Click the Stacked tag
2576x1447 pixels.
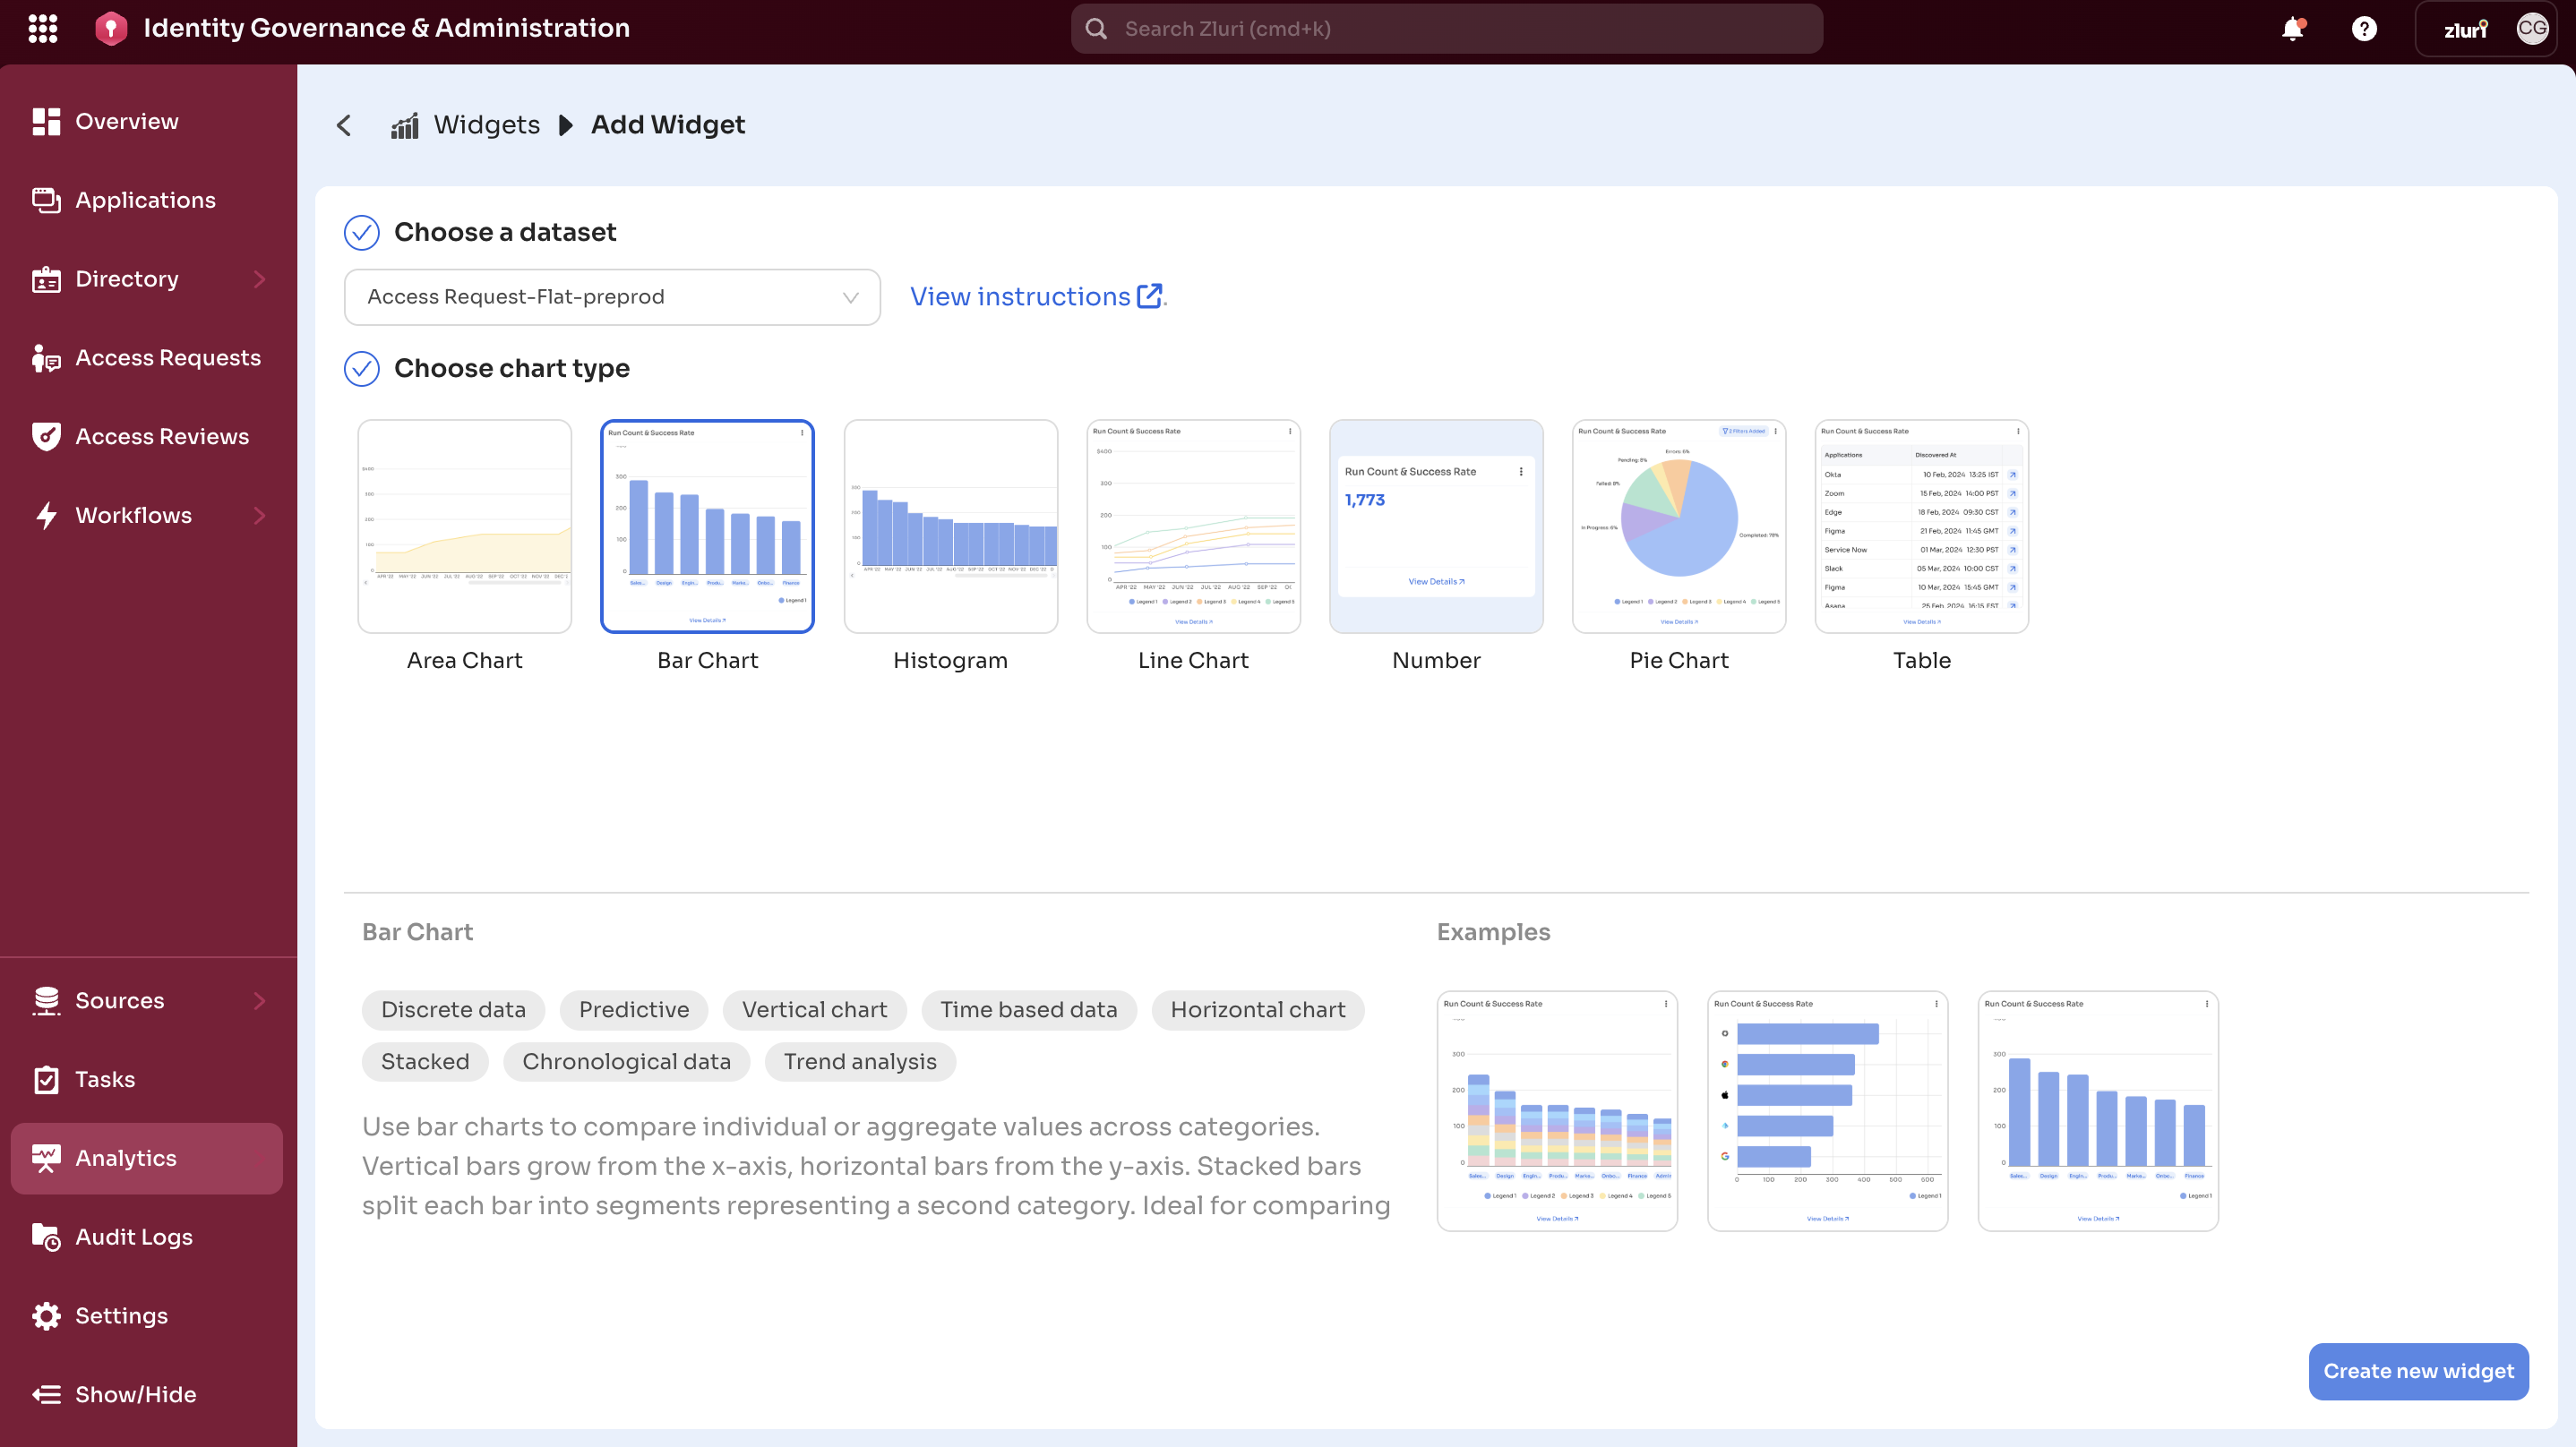pyautogui.click(x=425, y=1062)
